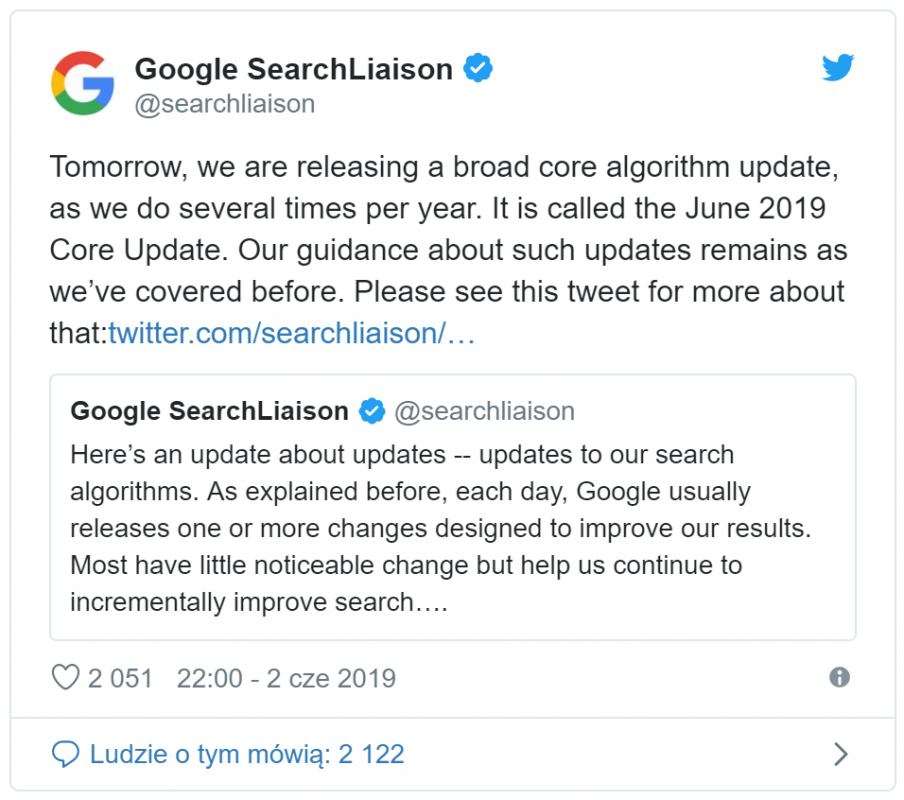Viewport: 904px width, 800px height.
Task: Click the verified badge in the quoted tweet
Action: coord(372,411)
